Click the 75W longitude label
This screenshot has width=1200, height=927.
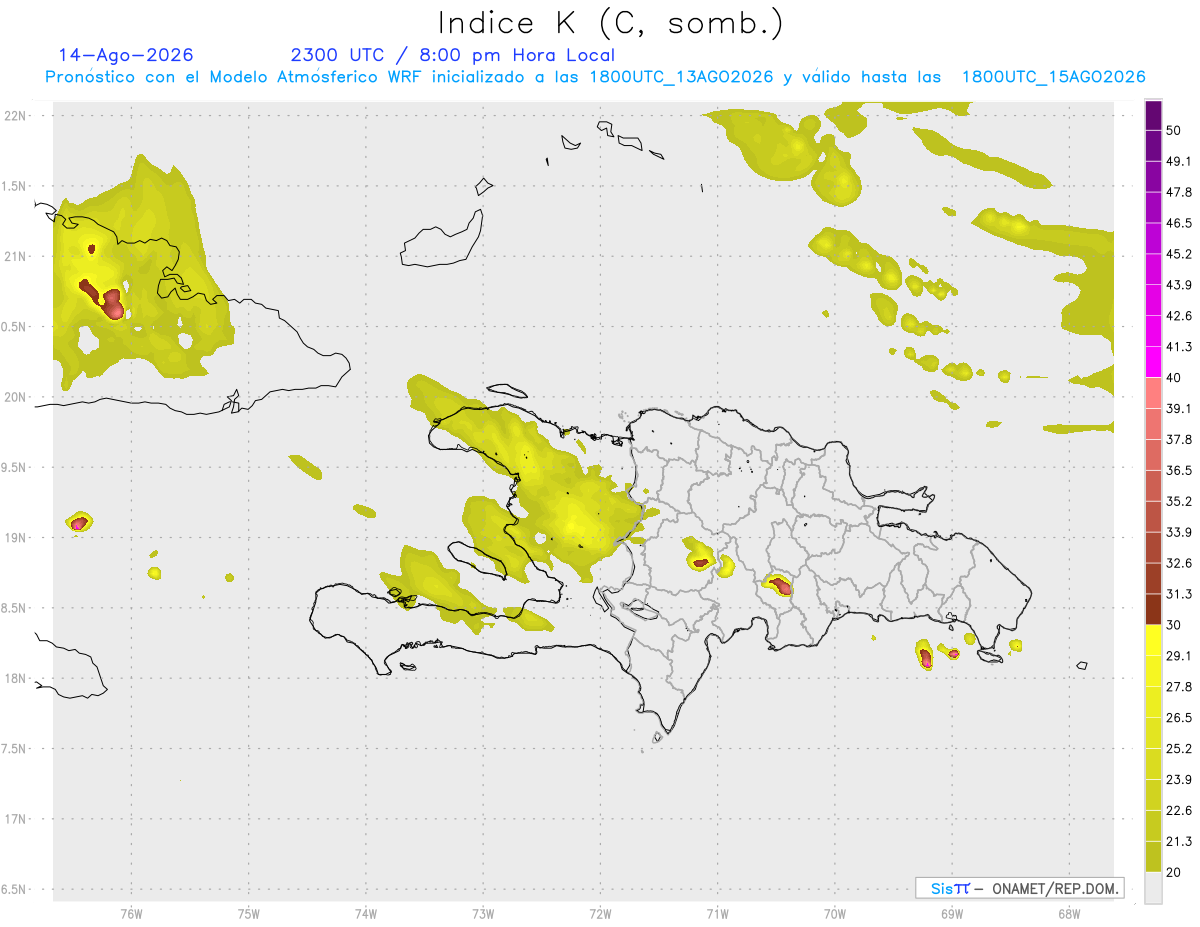point(249,913)
